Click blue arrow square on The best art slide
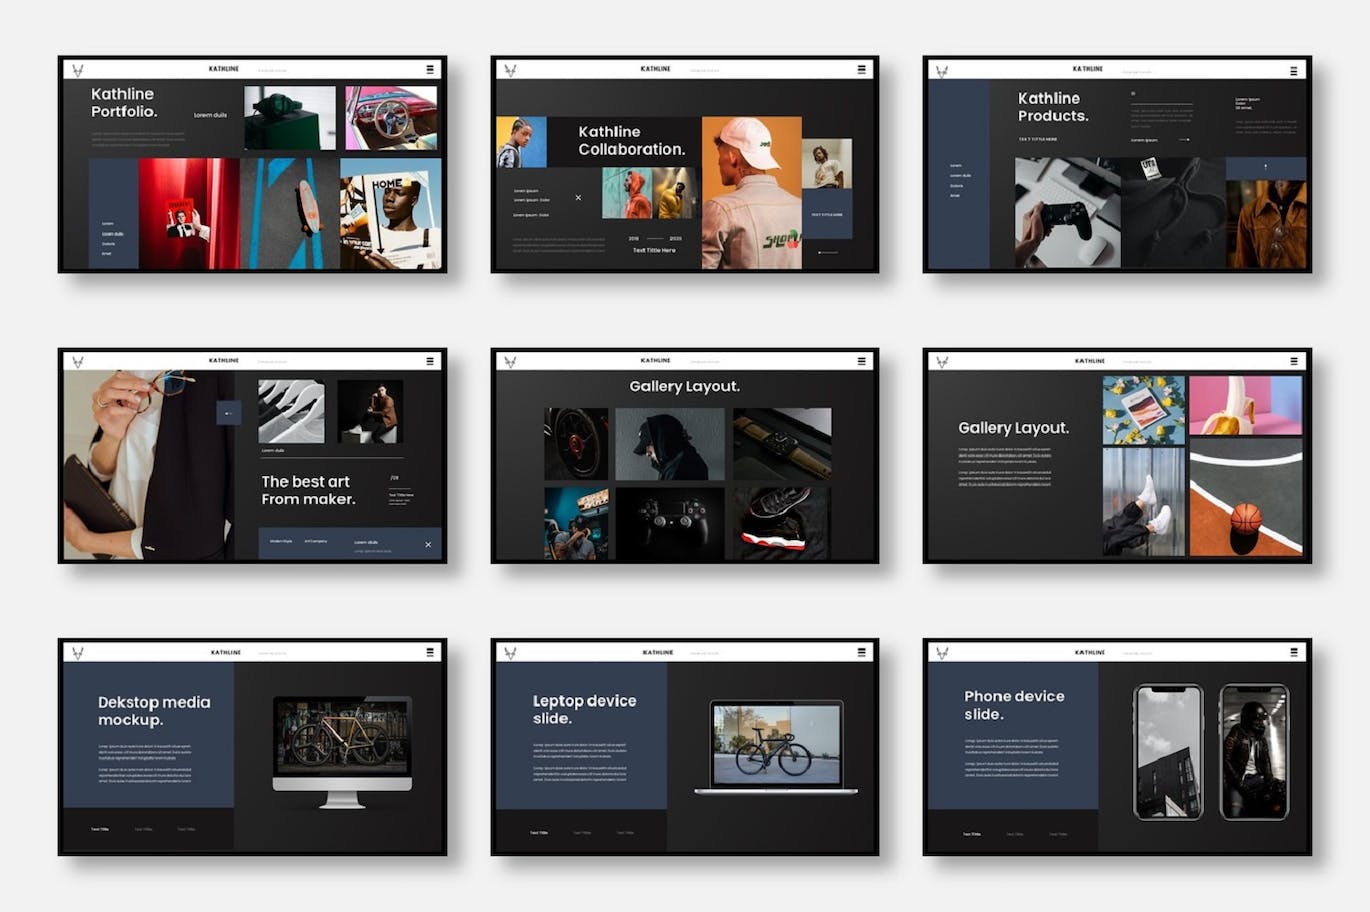Viewport: 1370px width, 912px height. tap(229, 412)
